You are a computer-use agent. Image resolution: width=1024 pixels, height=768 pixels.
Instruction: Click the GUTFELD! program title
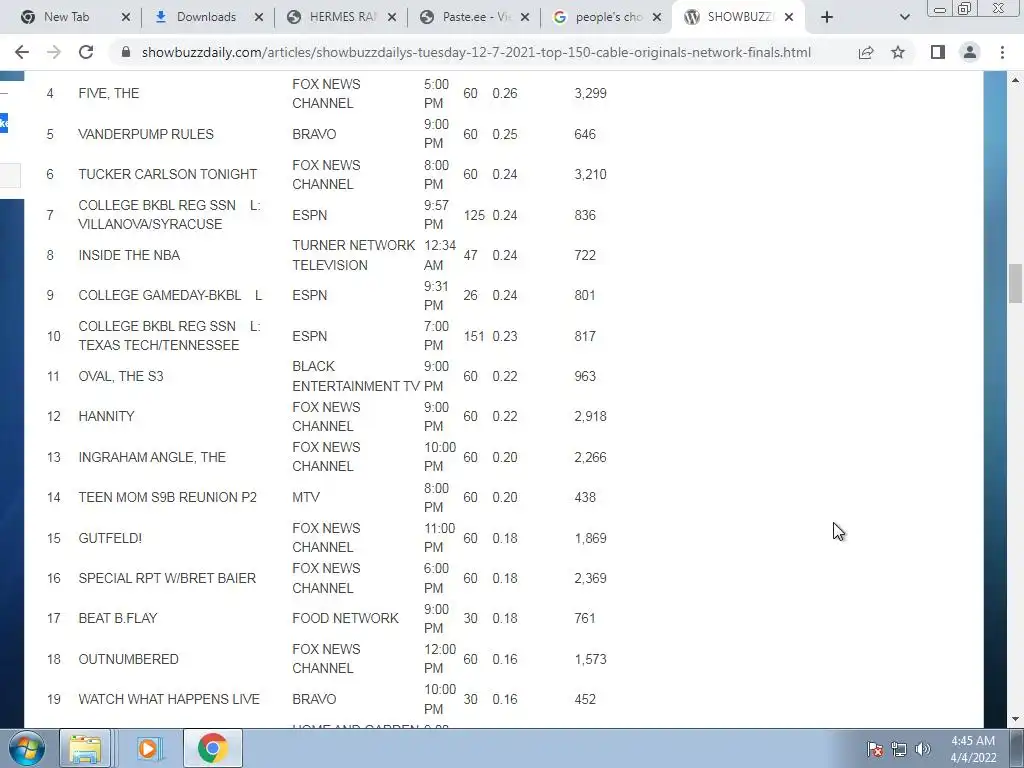[110, 538]
